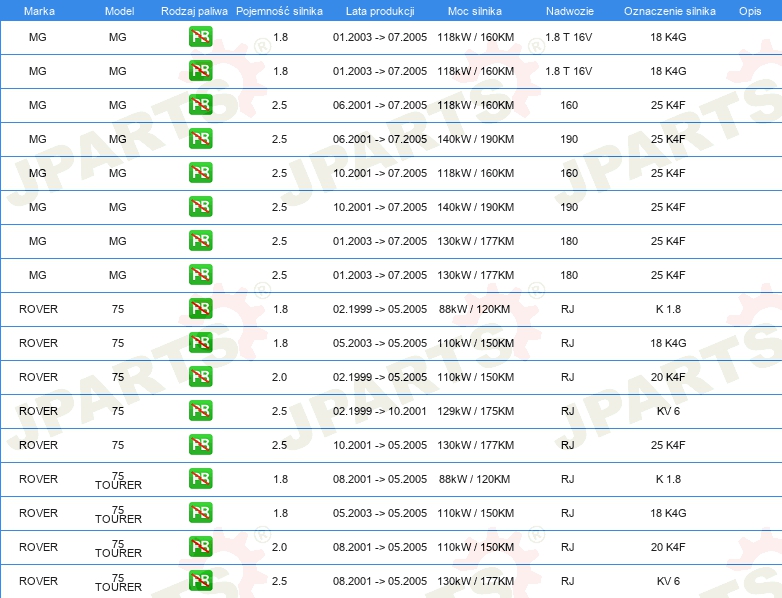Click body 160 in the MG 06.2001 row

[x=569, y=105]
